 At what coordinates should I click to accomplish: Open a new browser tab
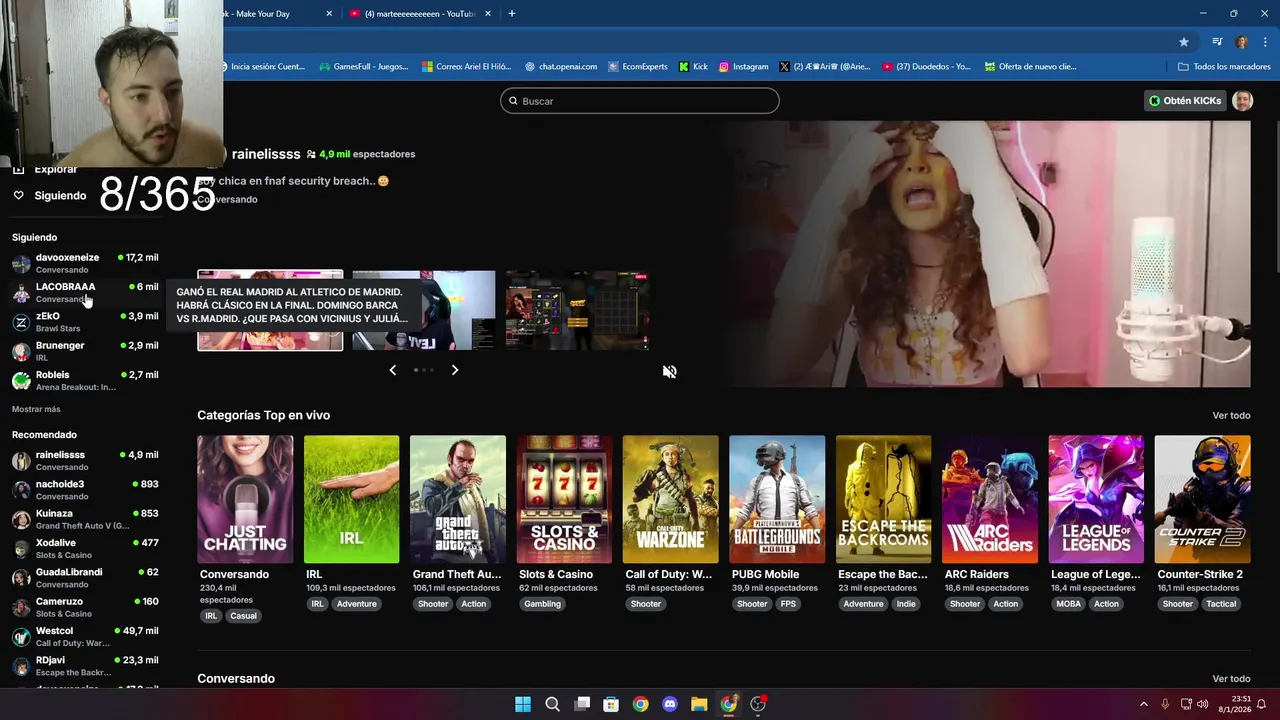tap(512, 14)
